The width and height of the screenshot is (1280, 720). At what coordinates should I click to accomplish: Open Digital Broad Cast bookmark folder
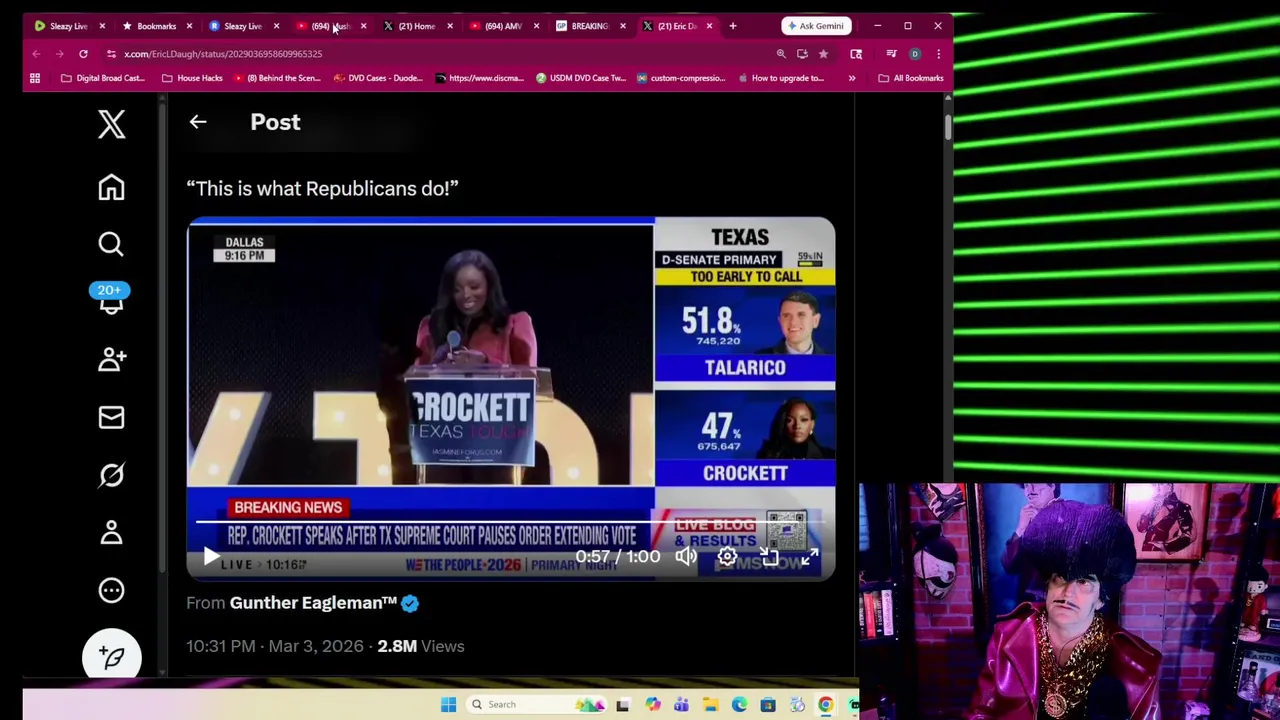click(x=103, y=78)
